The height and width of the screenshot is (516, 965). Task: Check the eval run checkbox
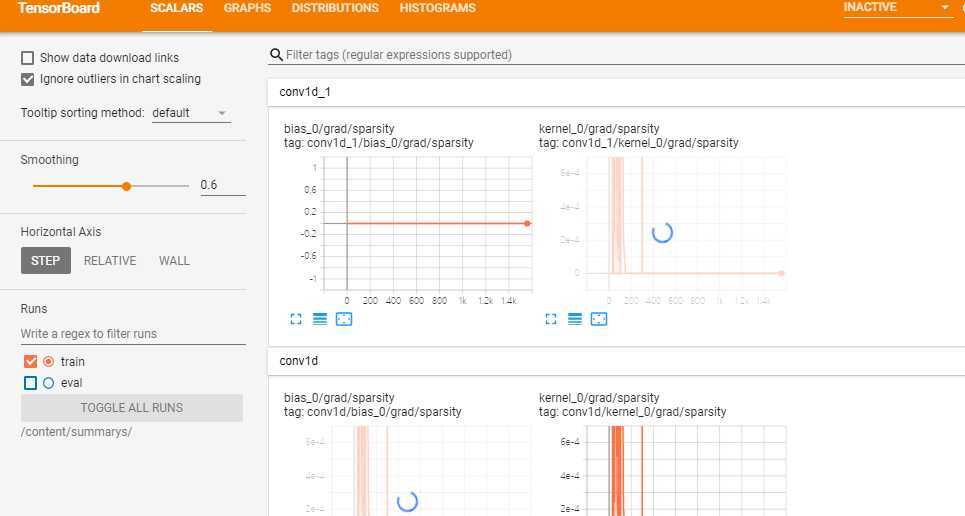30,383
